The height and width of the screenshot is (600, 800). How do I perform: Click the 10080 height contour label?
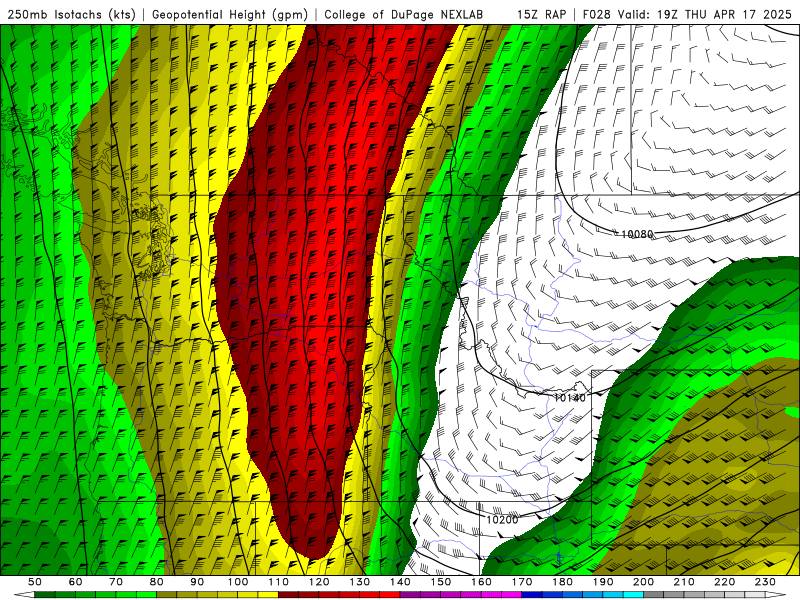(x=637, y=234)
